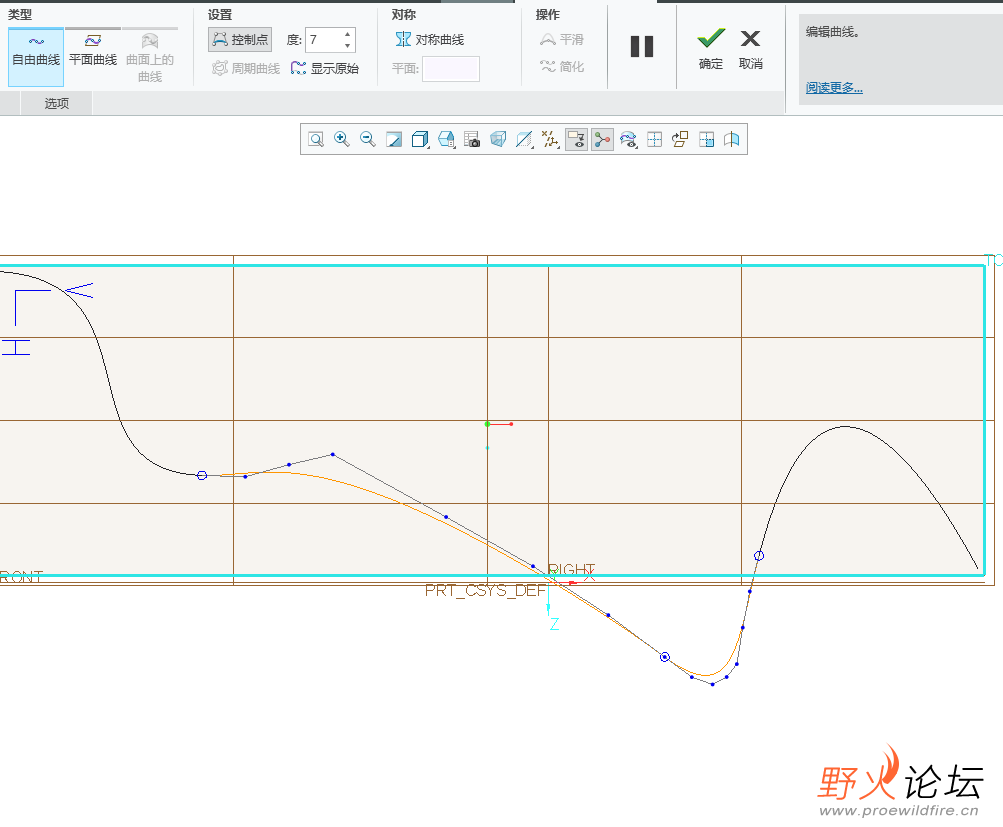Enable the 周期曲线 periodic curve option
The image size is (1003, 827).
246,68
